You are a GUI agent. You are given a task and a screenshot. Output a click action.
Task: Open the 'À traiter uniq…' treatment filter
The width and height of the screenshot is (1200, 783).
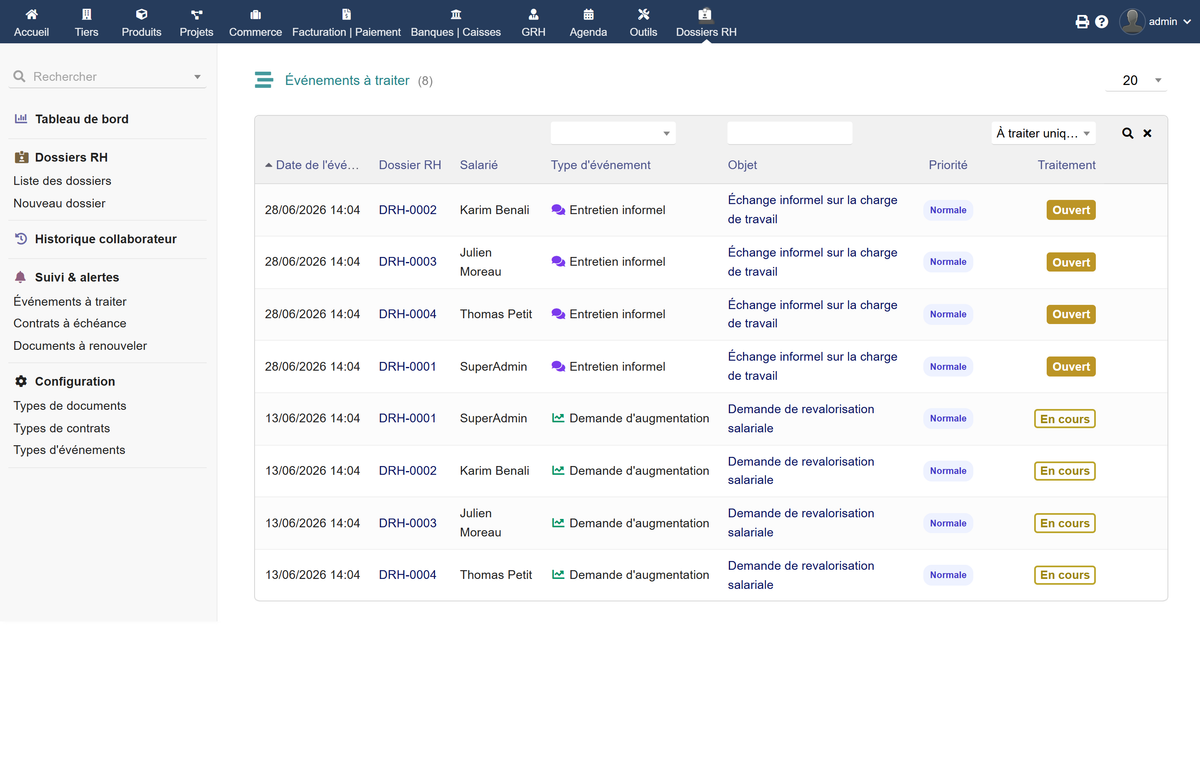[1043, 133]
